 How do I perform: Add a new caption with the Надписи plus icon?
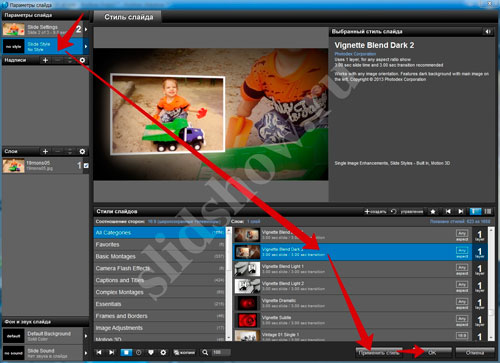click(x=46, y=60)
